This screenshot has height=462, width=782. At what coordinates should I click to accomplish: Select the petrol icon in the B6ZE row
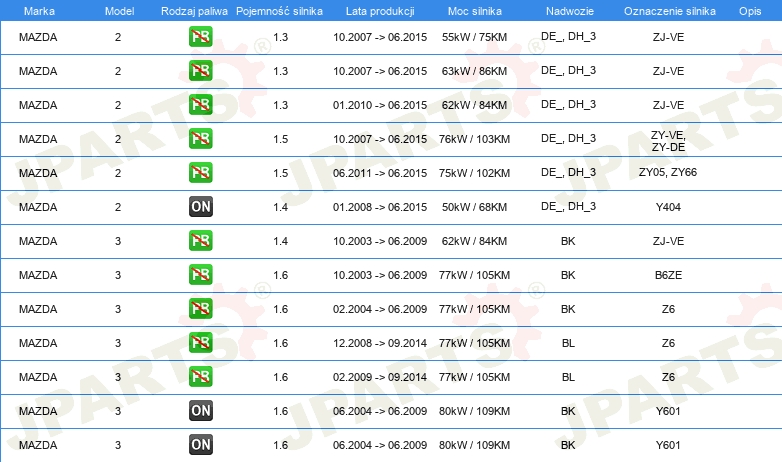coord(200,274)
